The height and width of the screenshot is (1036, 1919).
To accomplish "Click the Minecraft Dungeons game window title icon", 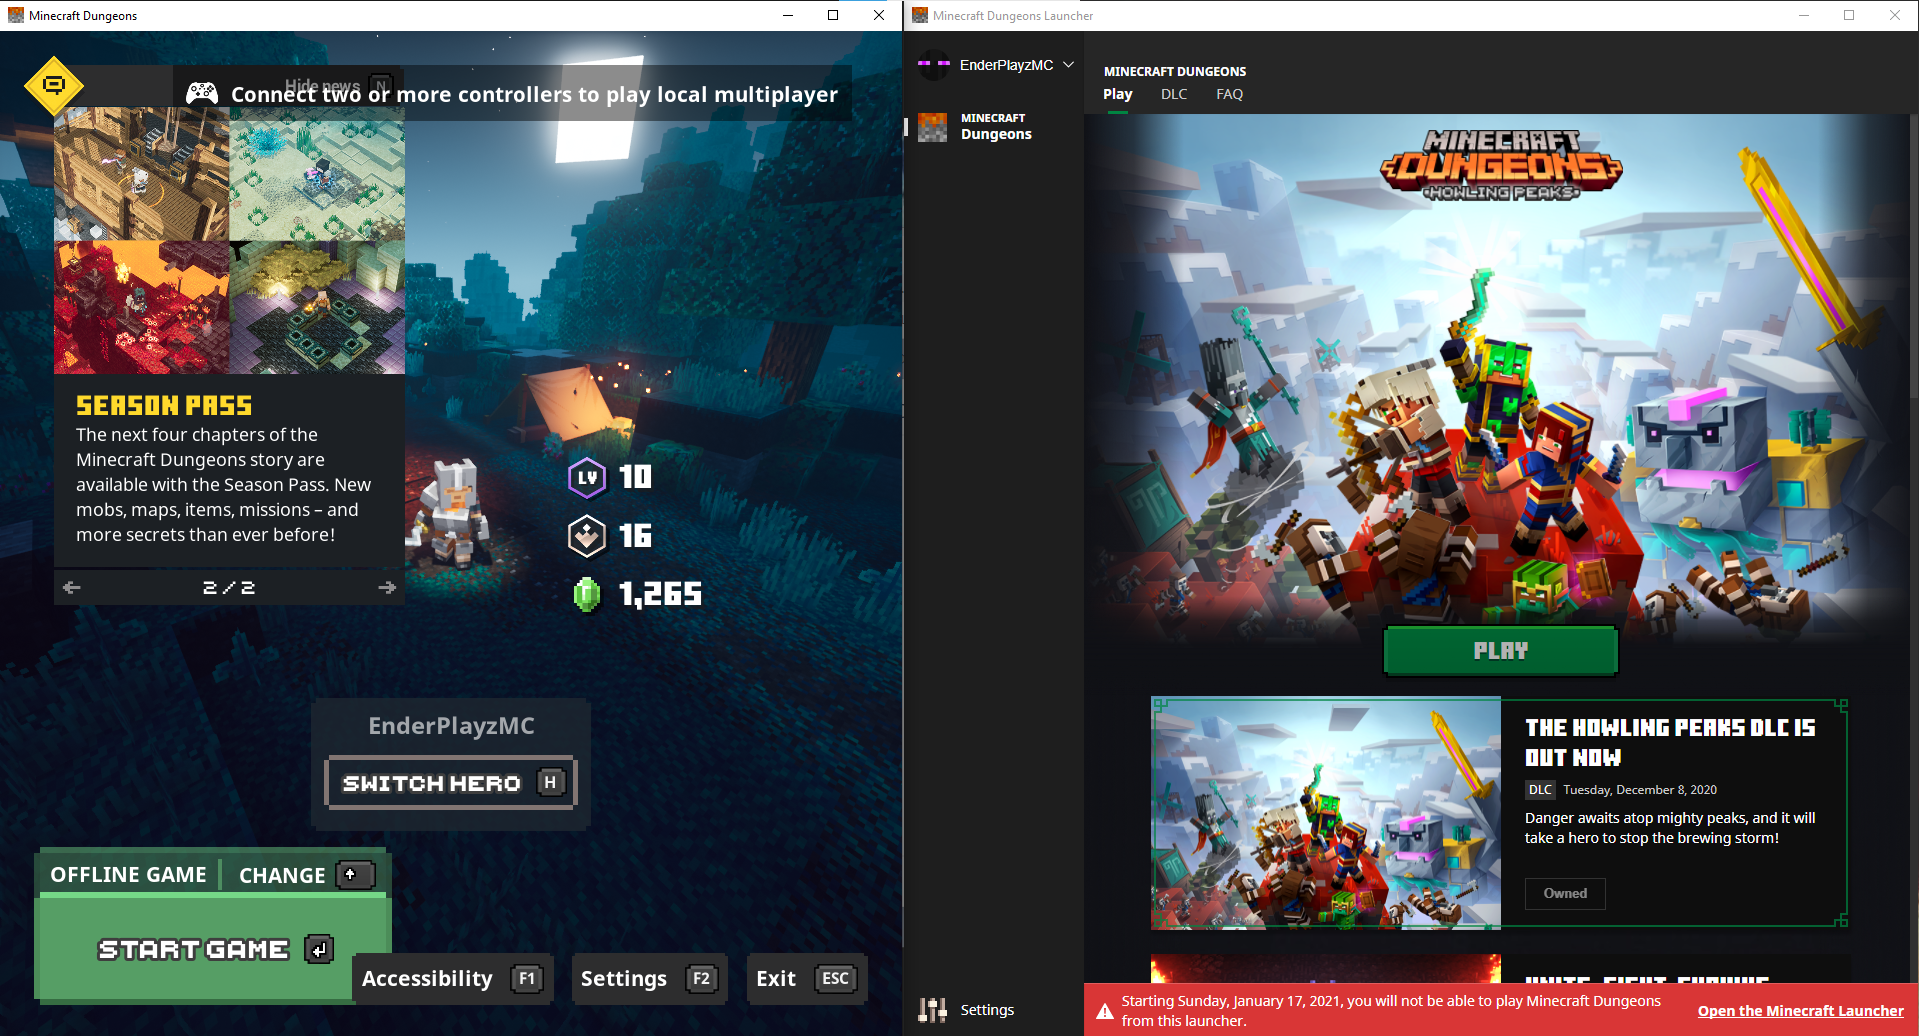I will (x=16, y=15).
